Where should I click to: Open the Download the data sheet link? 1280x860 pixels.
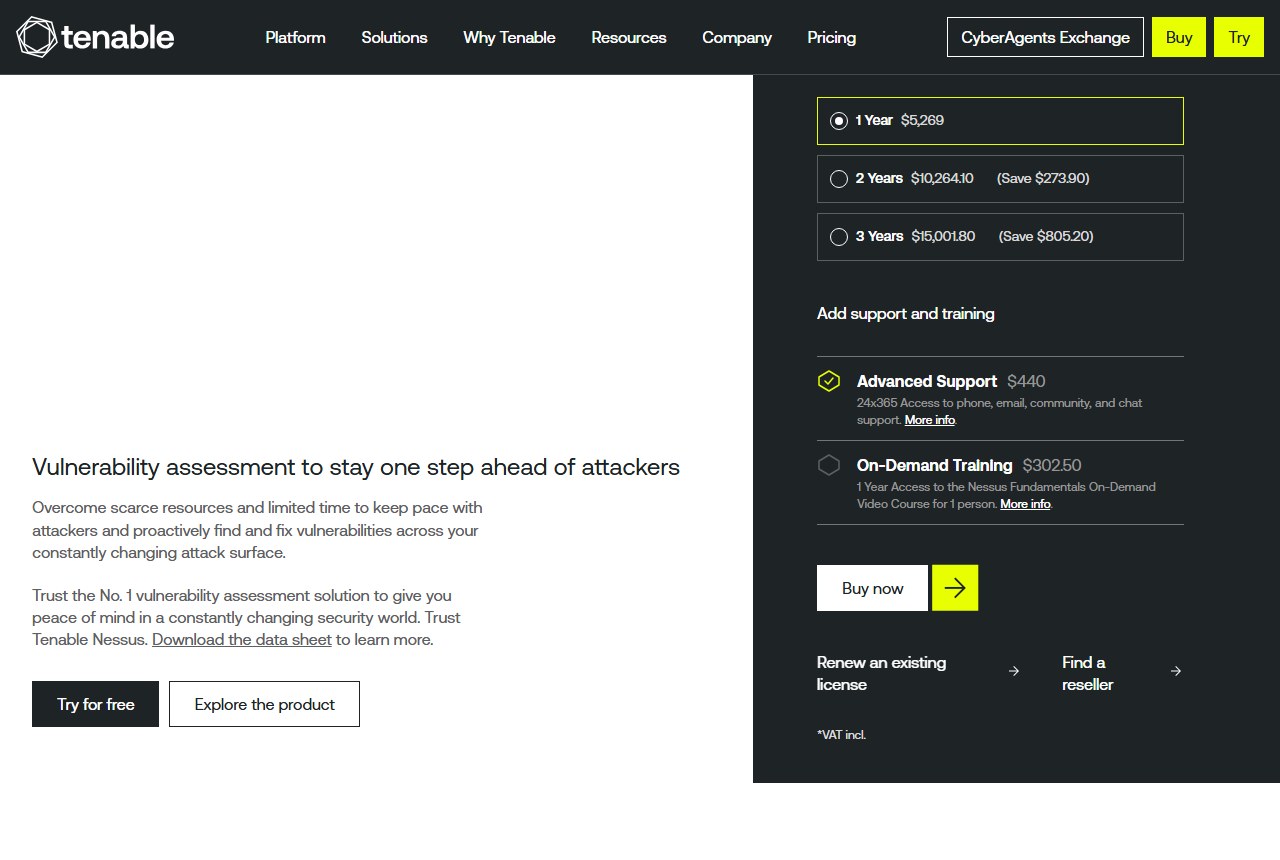click(x=242, y=640)
